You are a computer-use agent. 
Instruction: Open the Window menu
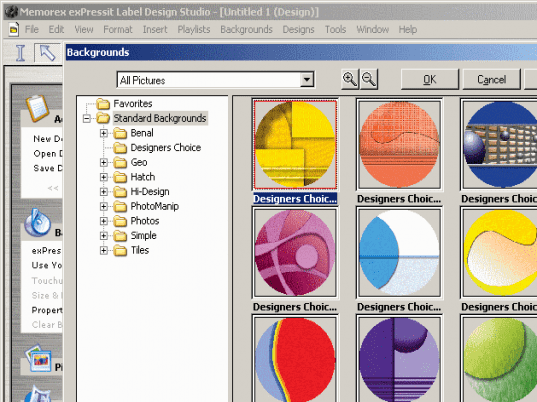click(x=373, y=29)
